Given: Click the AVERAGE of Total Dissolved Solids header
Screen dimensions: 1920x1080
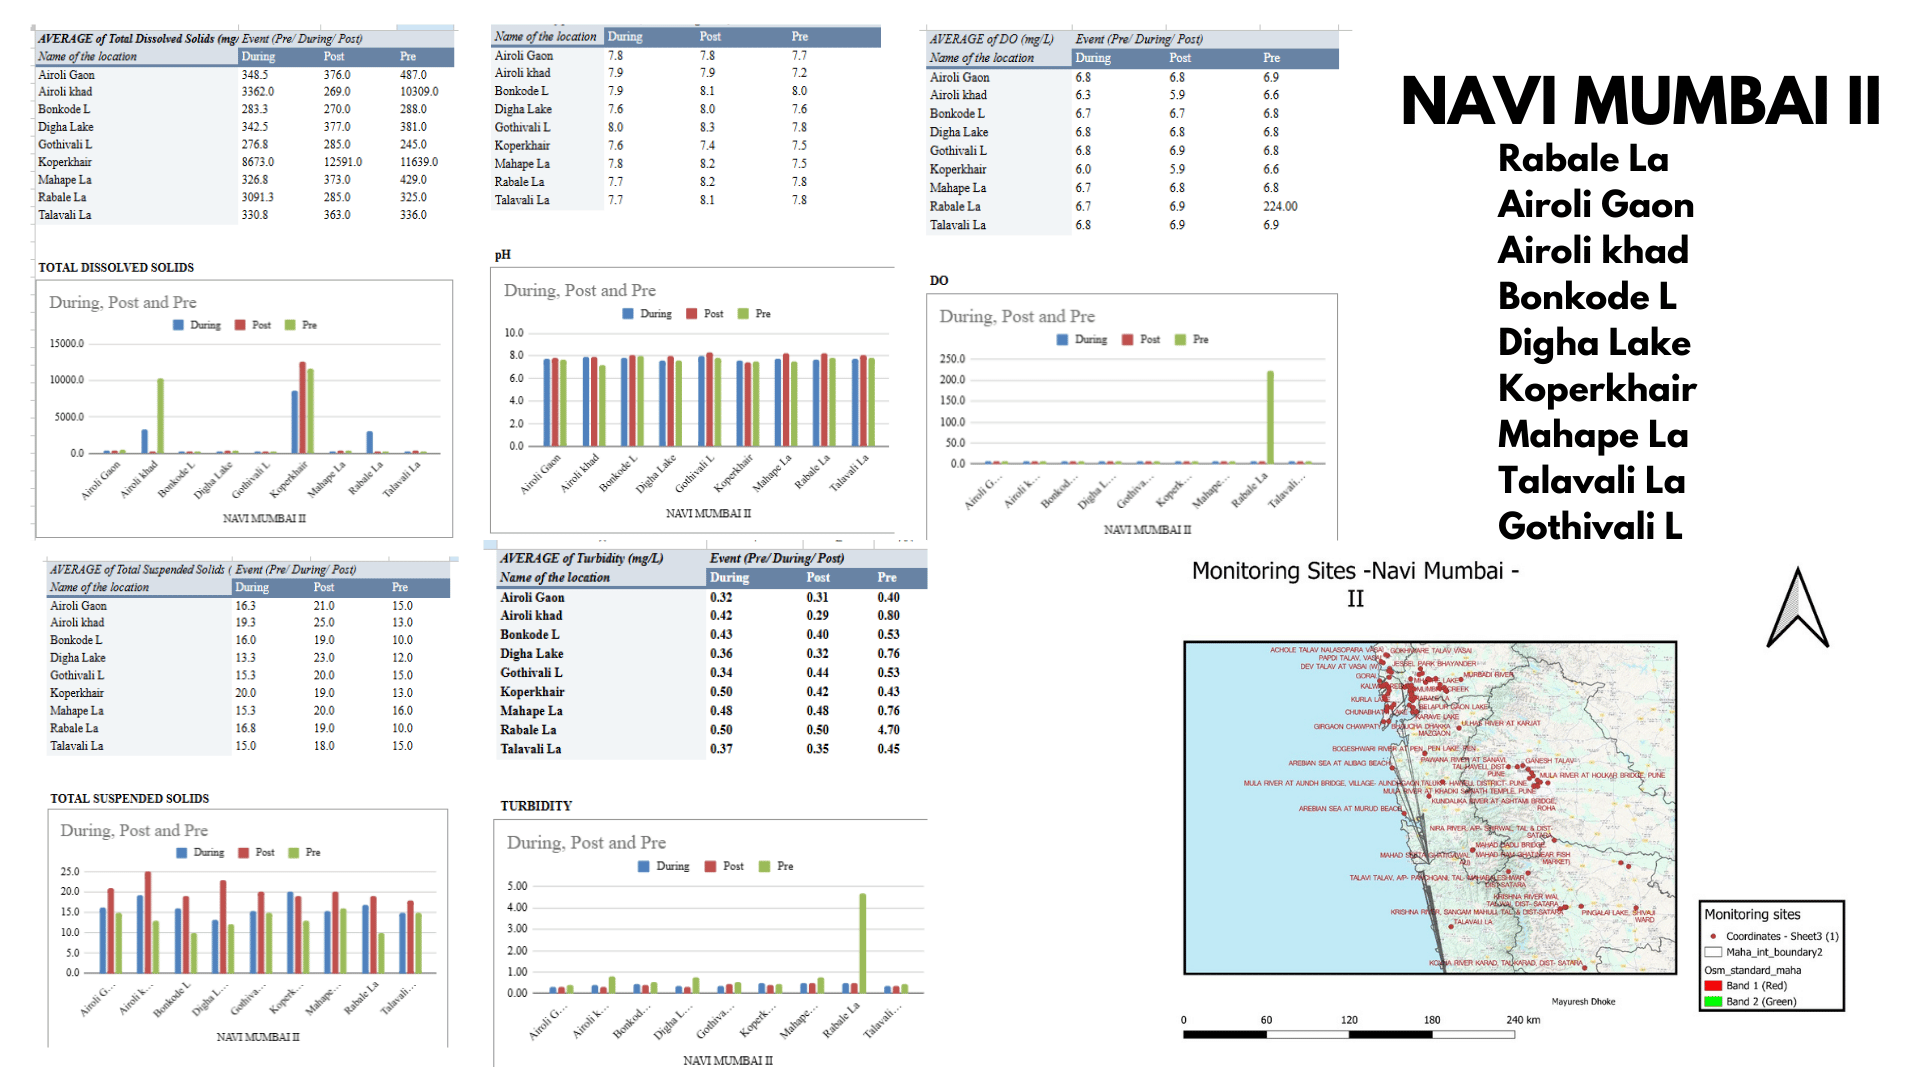Looking at the screenshot, I should coord(138,38).
